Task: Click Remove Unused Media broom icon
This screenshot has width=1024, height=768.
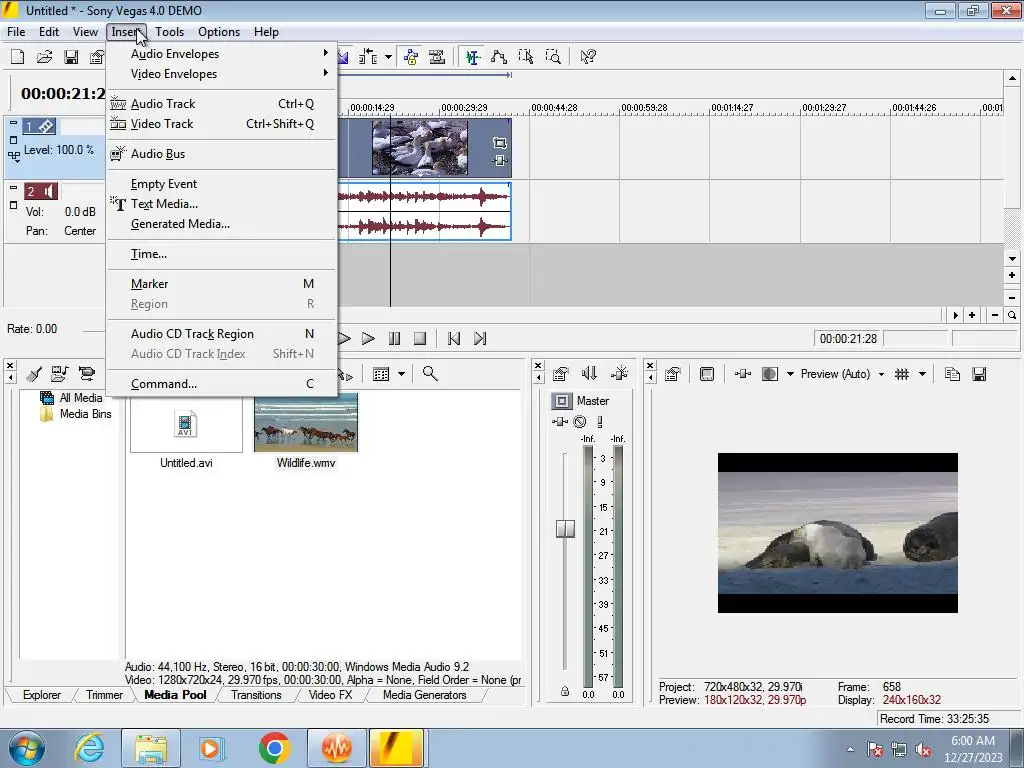Action: click(x=34, y=374)
